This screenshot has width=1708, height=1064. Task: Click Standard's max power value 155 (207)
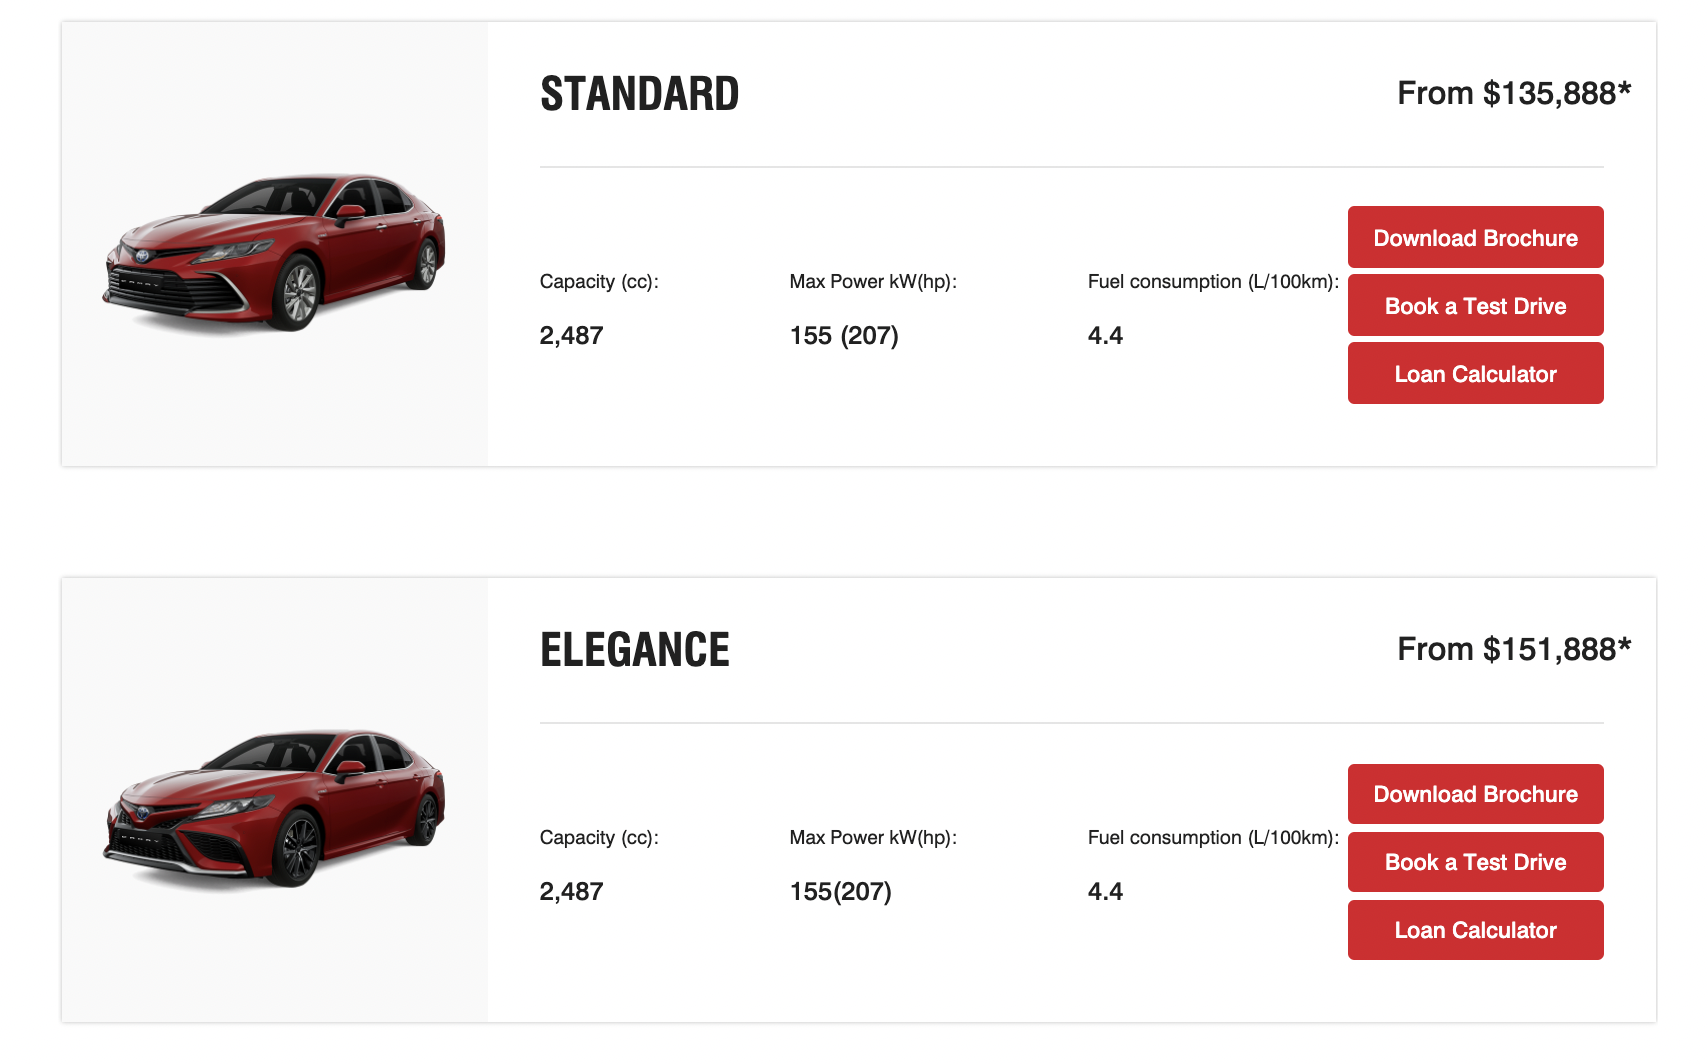tap(844, 336)
